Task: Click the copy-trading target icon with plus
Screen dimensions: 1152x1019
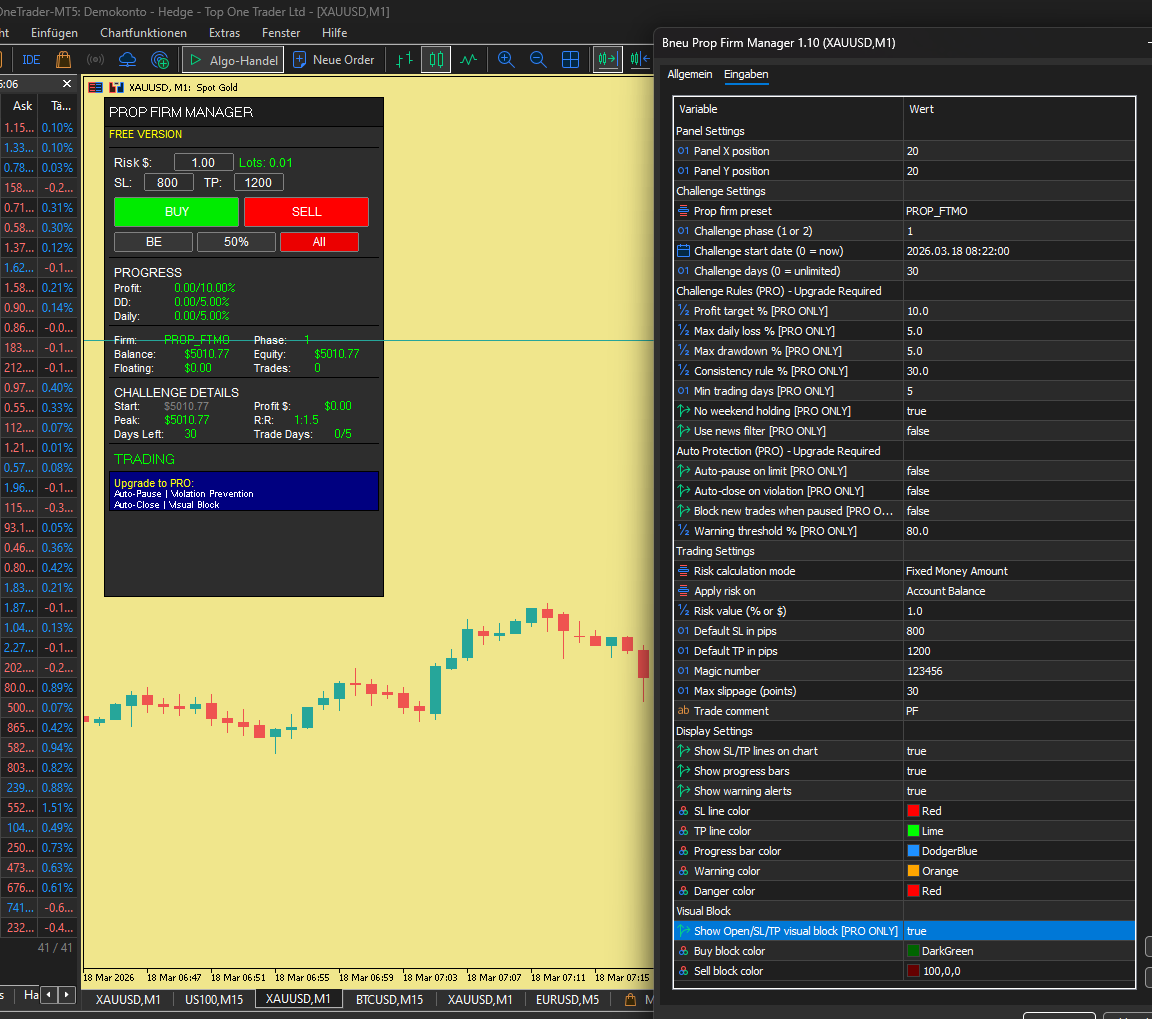Action: (159, 60)
